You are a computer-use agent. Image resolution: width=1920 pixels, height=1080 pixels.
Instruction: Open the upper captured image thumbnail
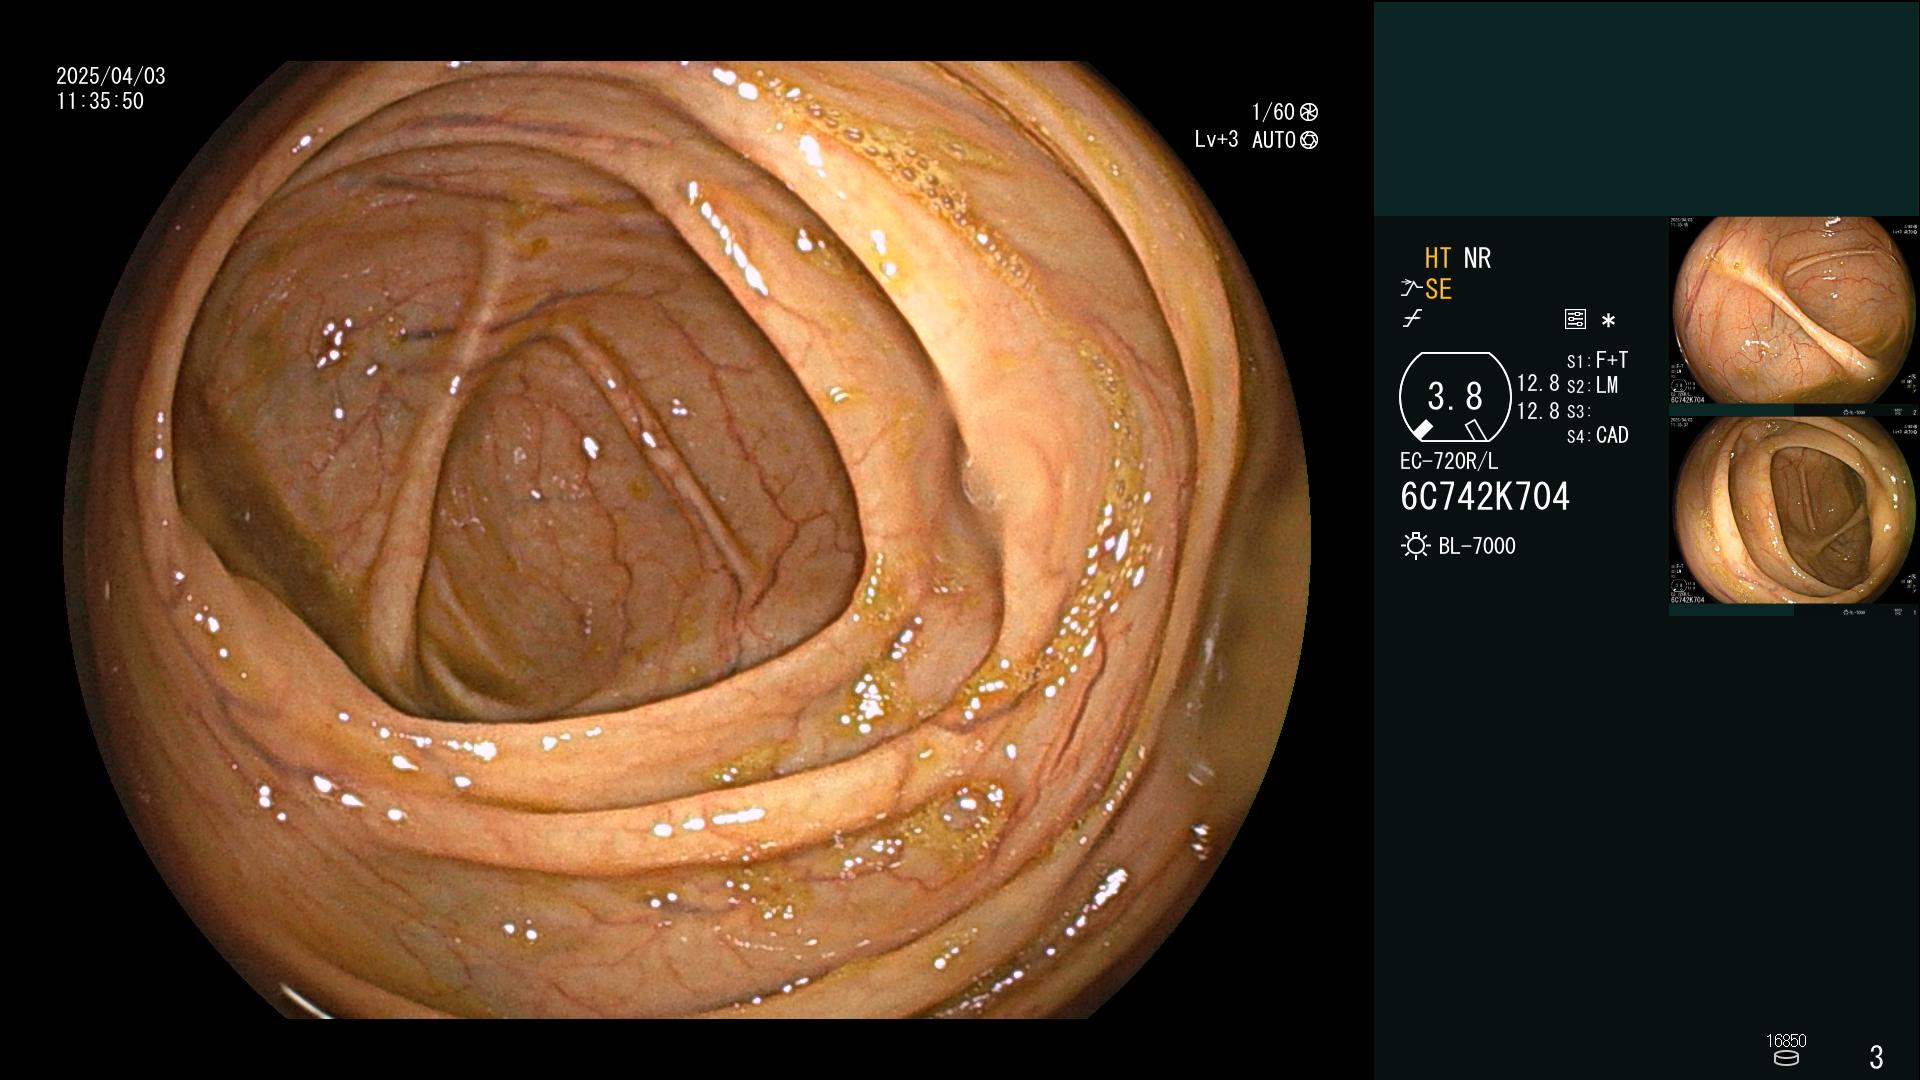point(1794,311)
